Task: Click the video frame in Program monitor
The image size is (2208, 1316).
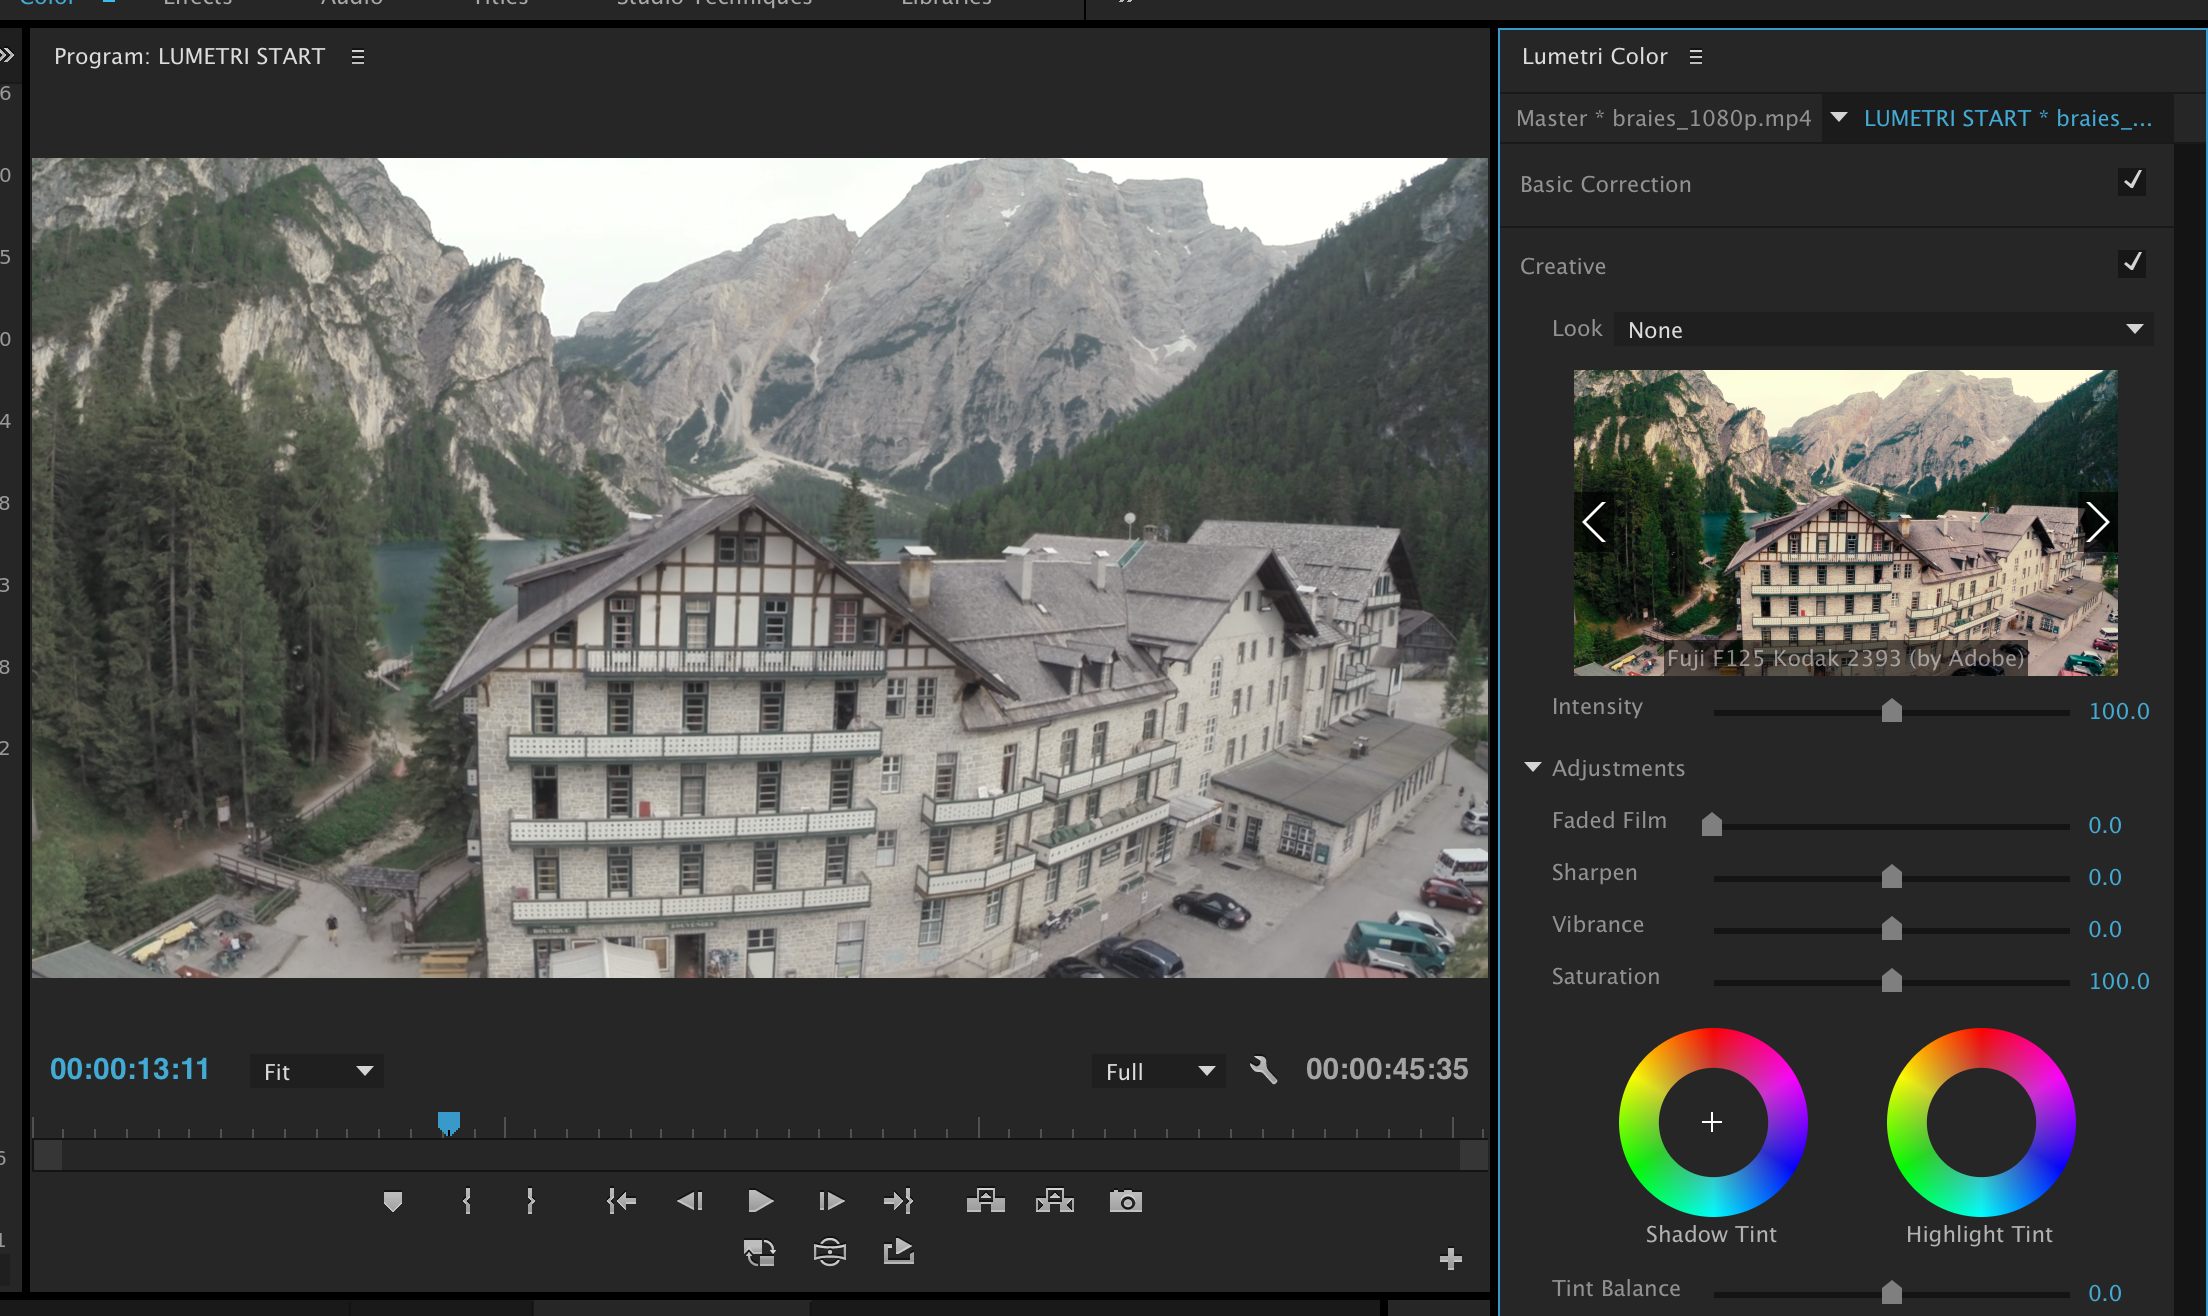Action: pos(760,568)
